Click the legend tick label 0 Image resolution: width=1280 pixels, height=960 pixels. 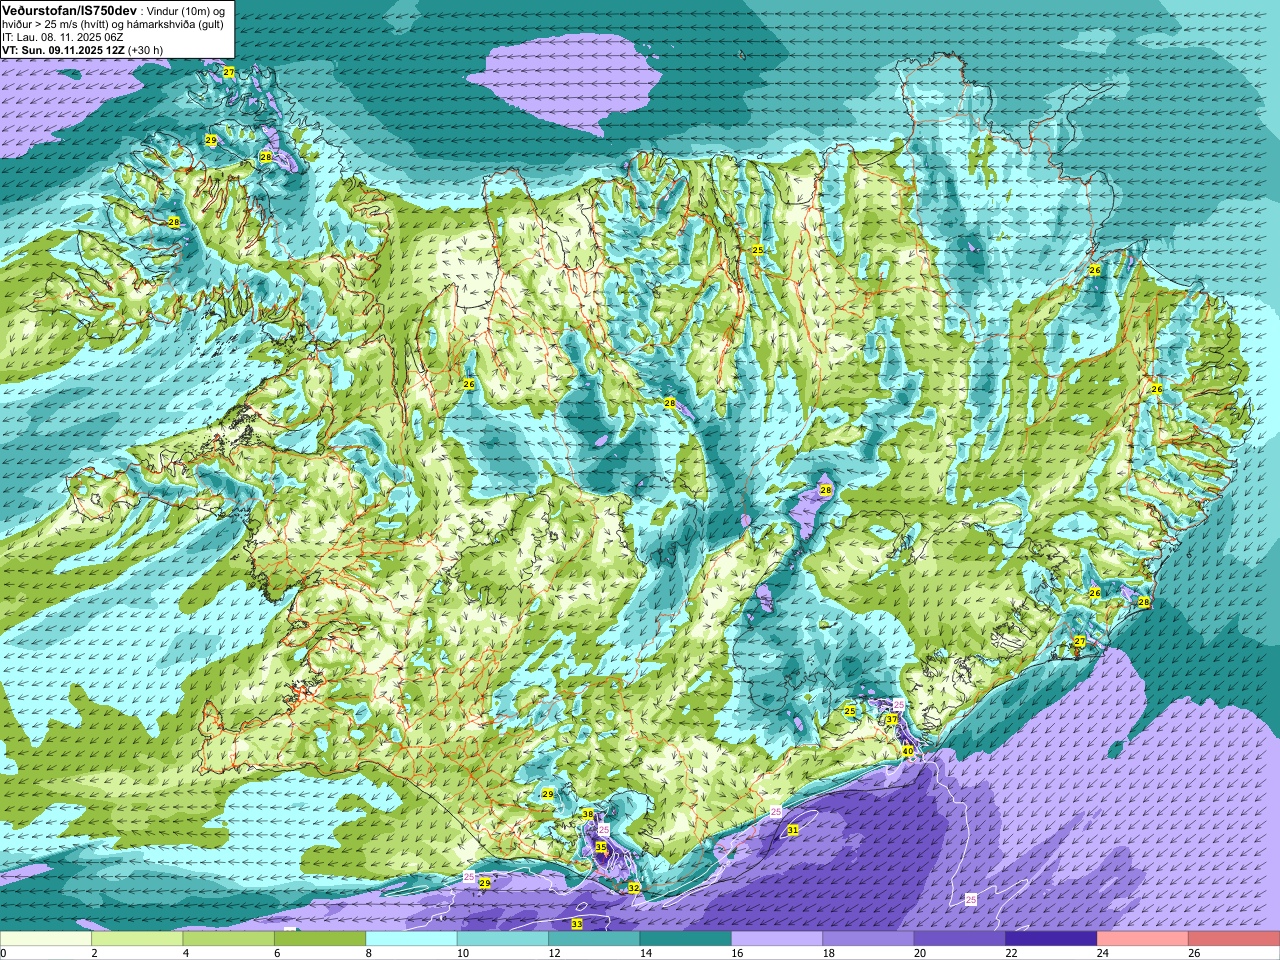4,953
